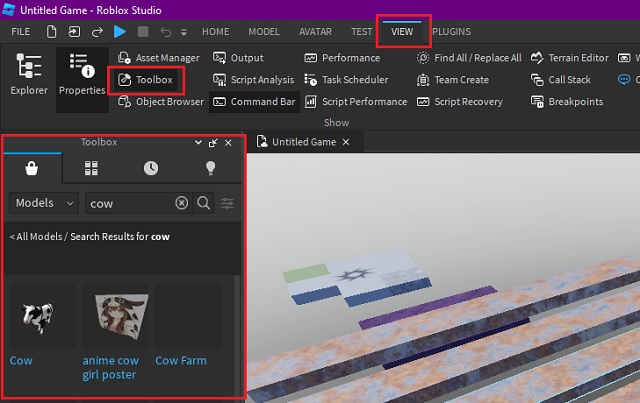
Task: Switch to the PLUGINS tab
Action: click(451, 31)
